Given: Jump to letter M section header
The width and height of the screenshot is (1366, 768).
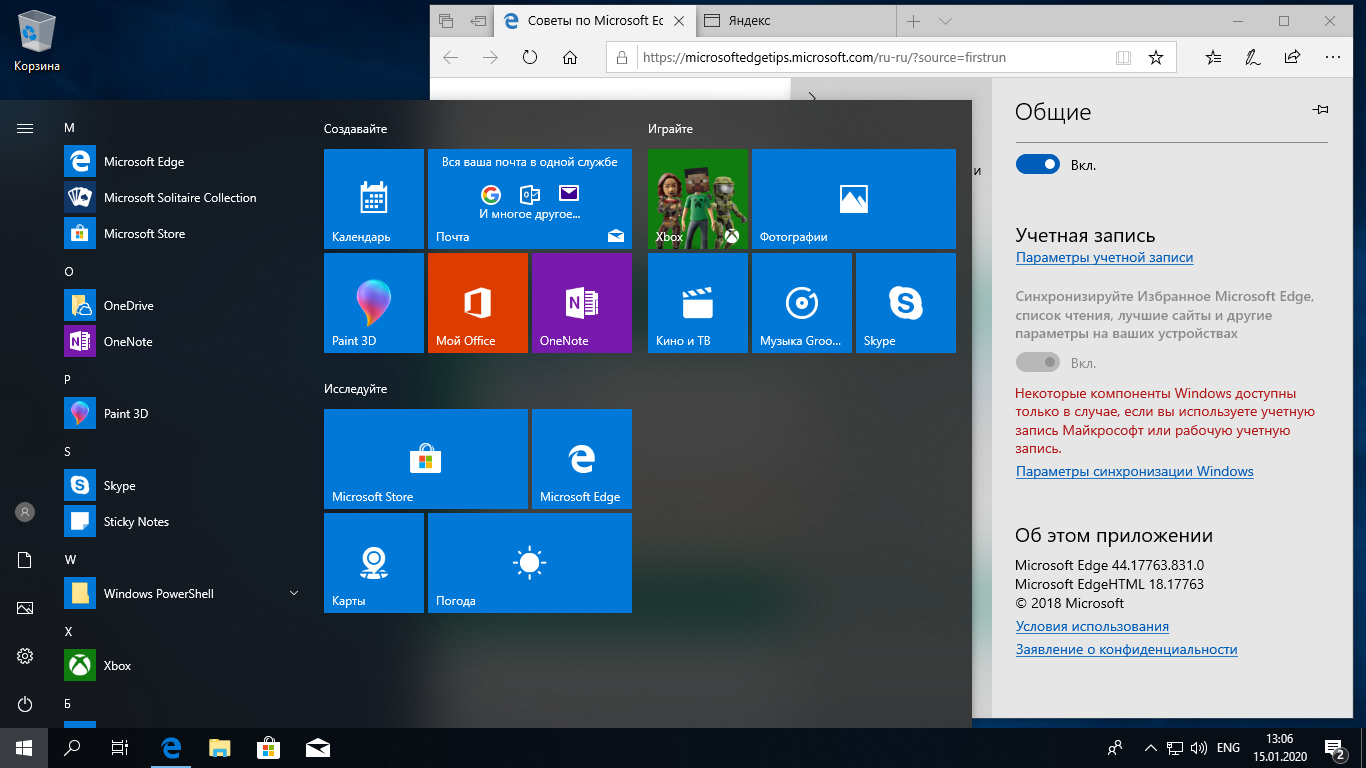Looking at the screenshot, I should 69,128.
